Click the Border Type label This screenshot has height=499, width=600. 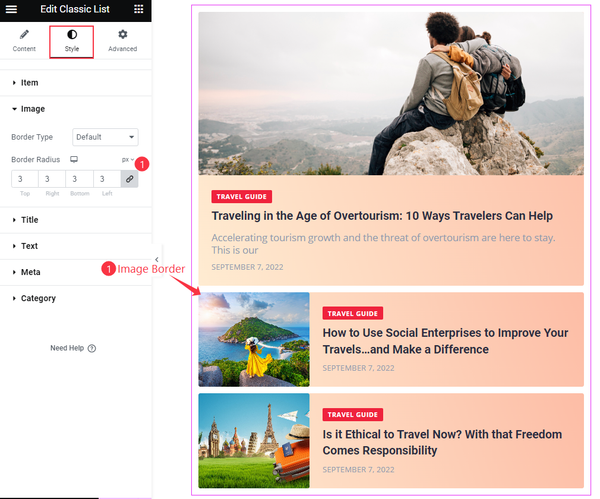32,137
